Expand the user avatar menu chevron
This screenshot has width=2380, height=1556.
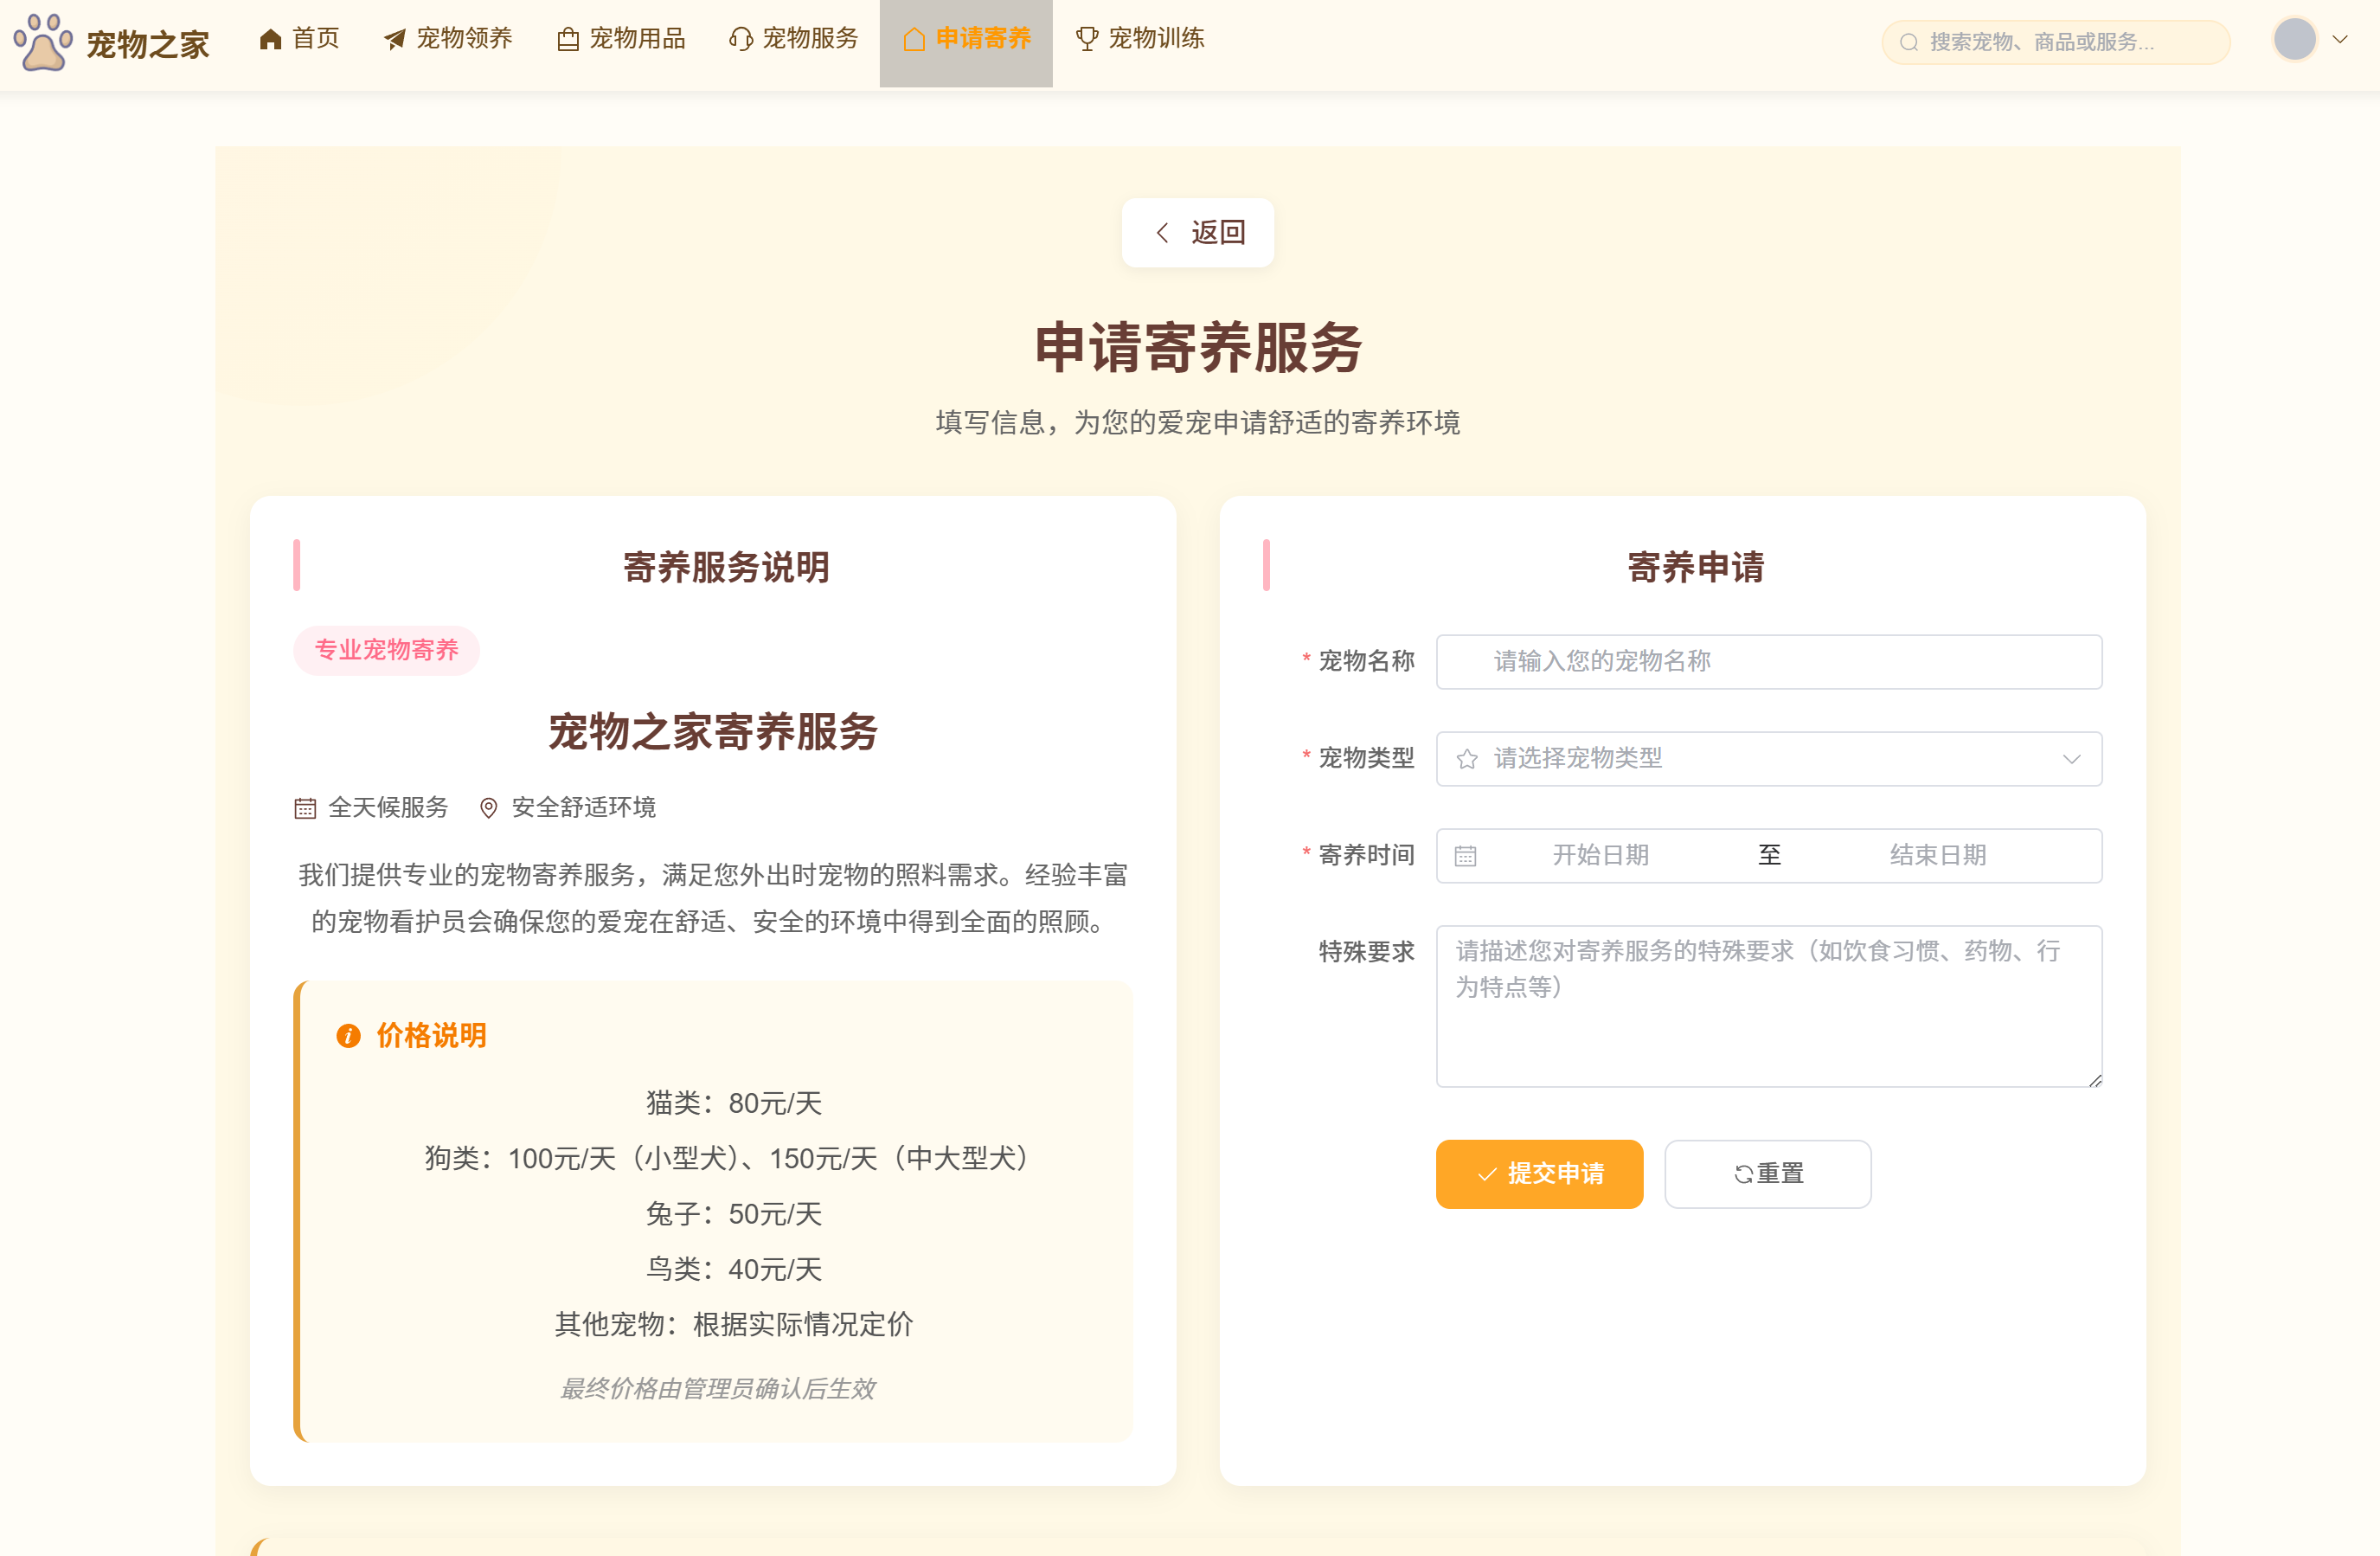tap(2341, 40)
